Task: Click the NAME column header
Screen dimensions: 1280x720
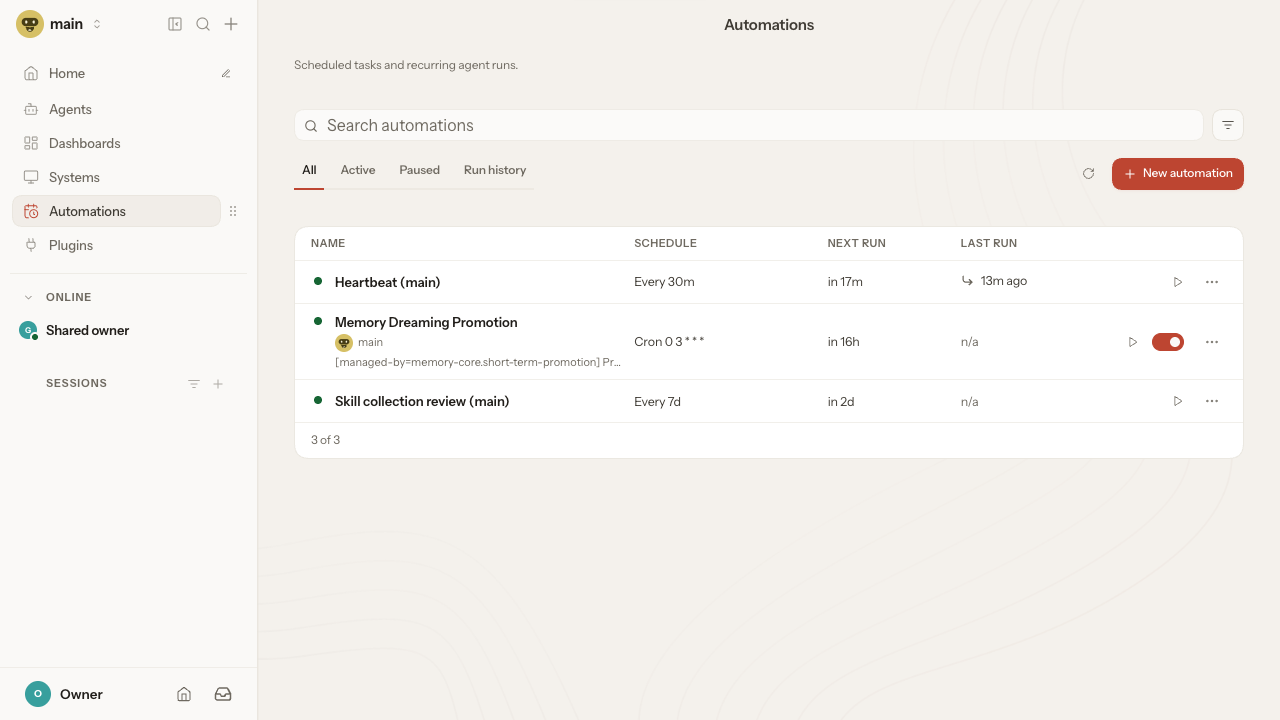Action: pos(328,243)
